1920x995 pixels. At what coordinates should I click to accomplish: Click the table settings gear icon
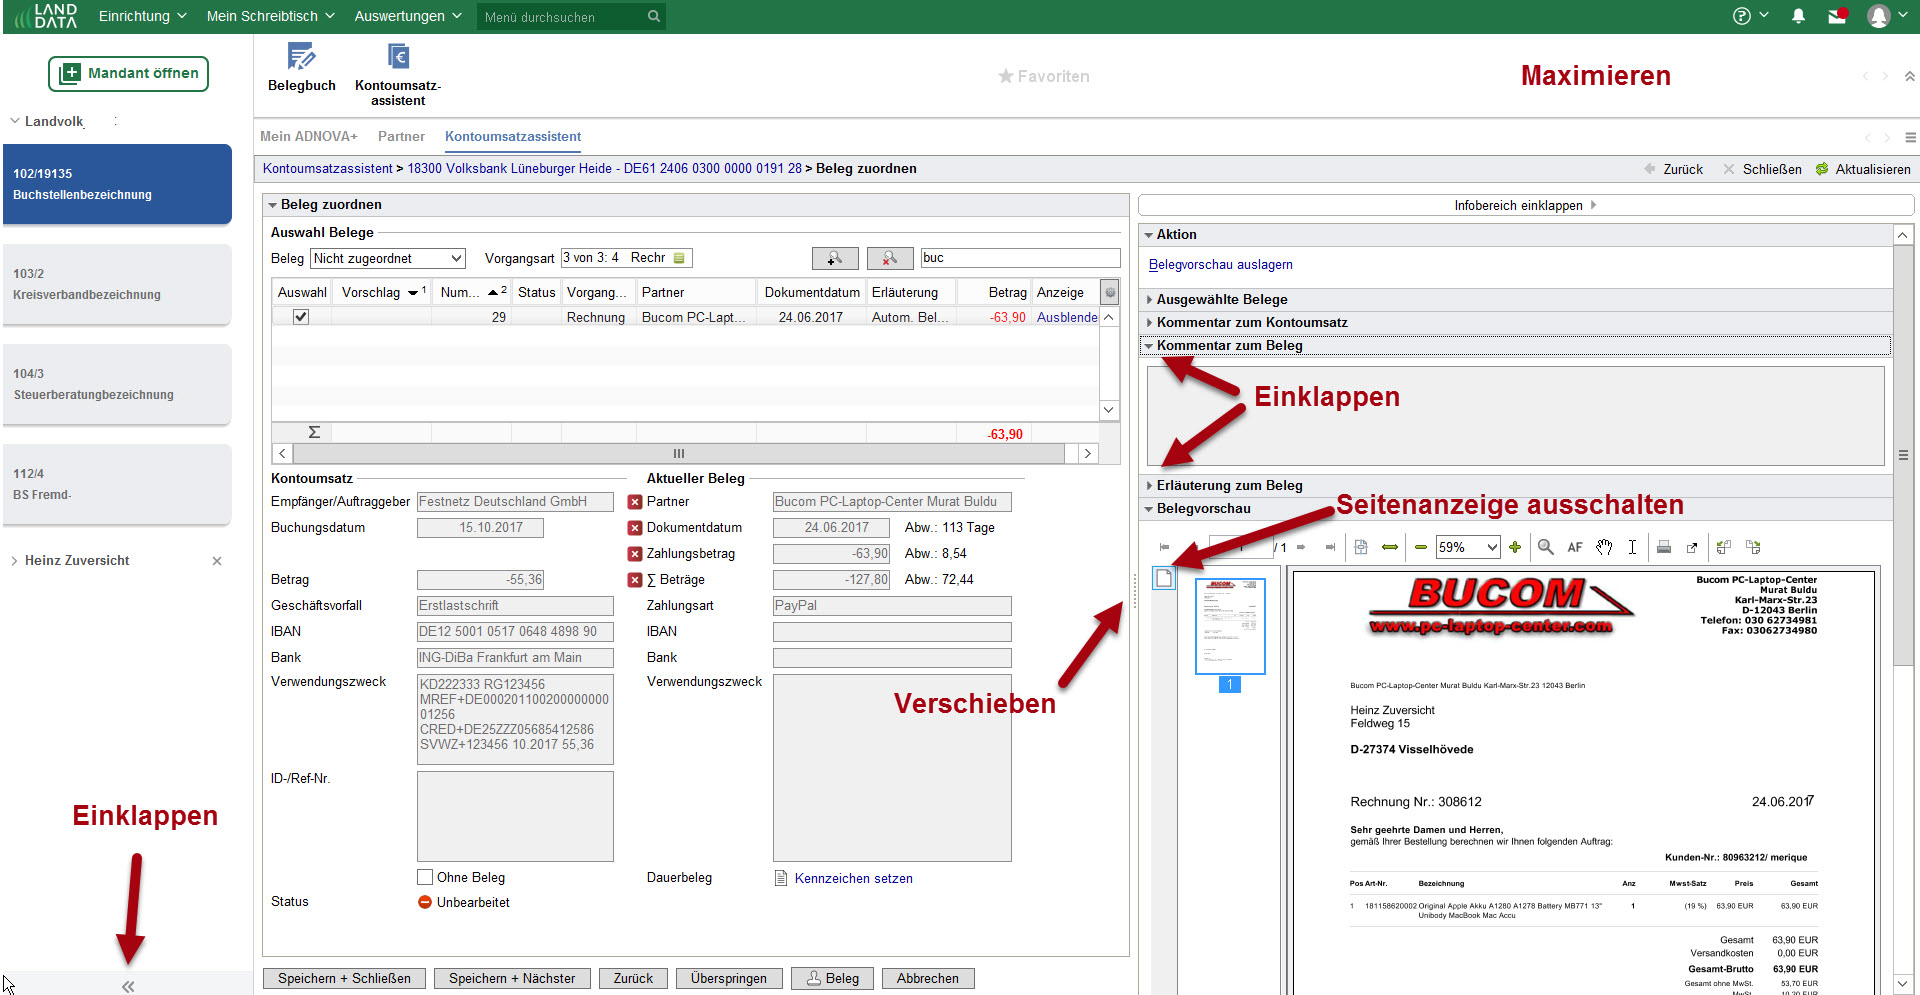coord(1109,292)
